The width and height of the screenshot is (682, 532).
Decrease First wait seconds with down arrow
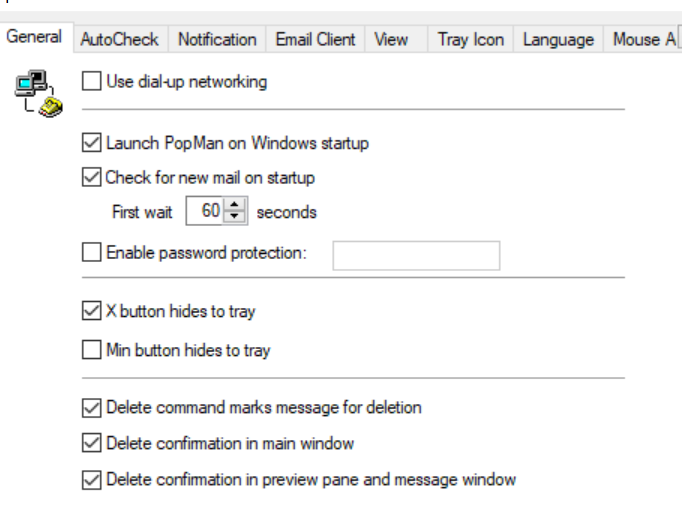235,217
